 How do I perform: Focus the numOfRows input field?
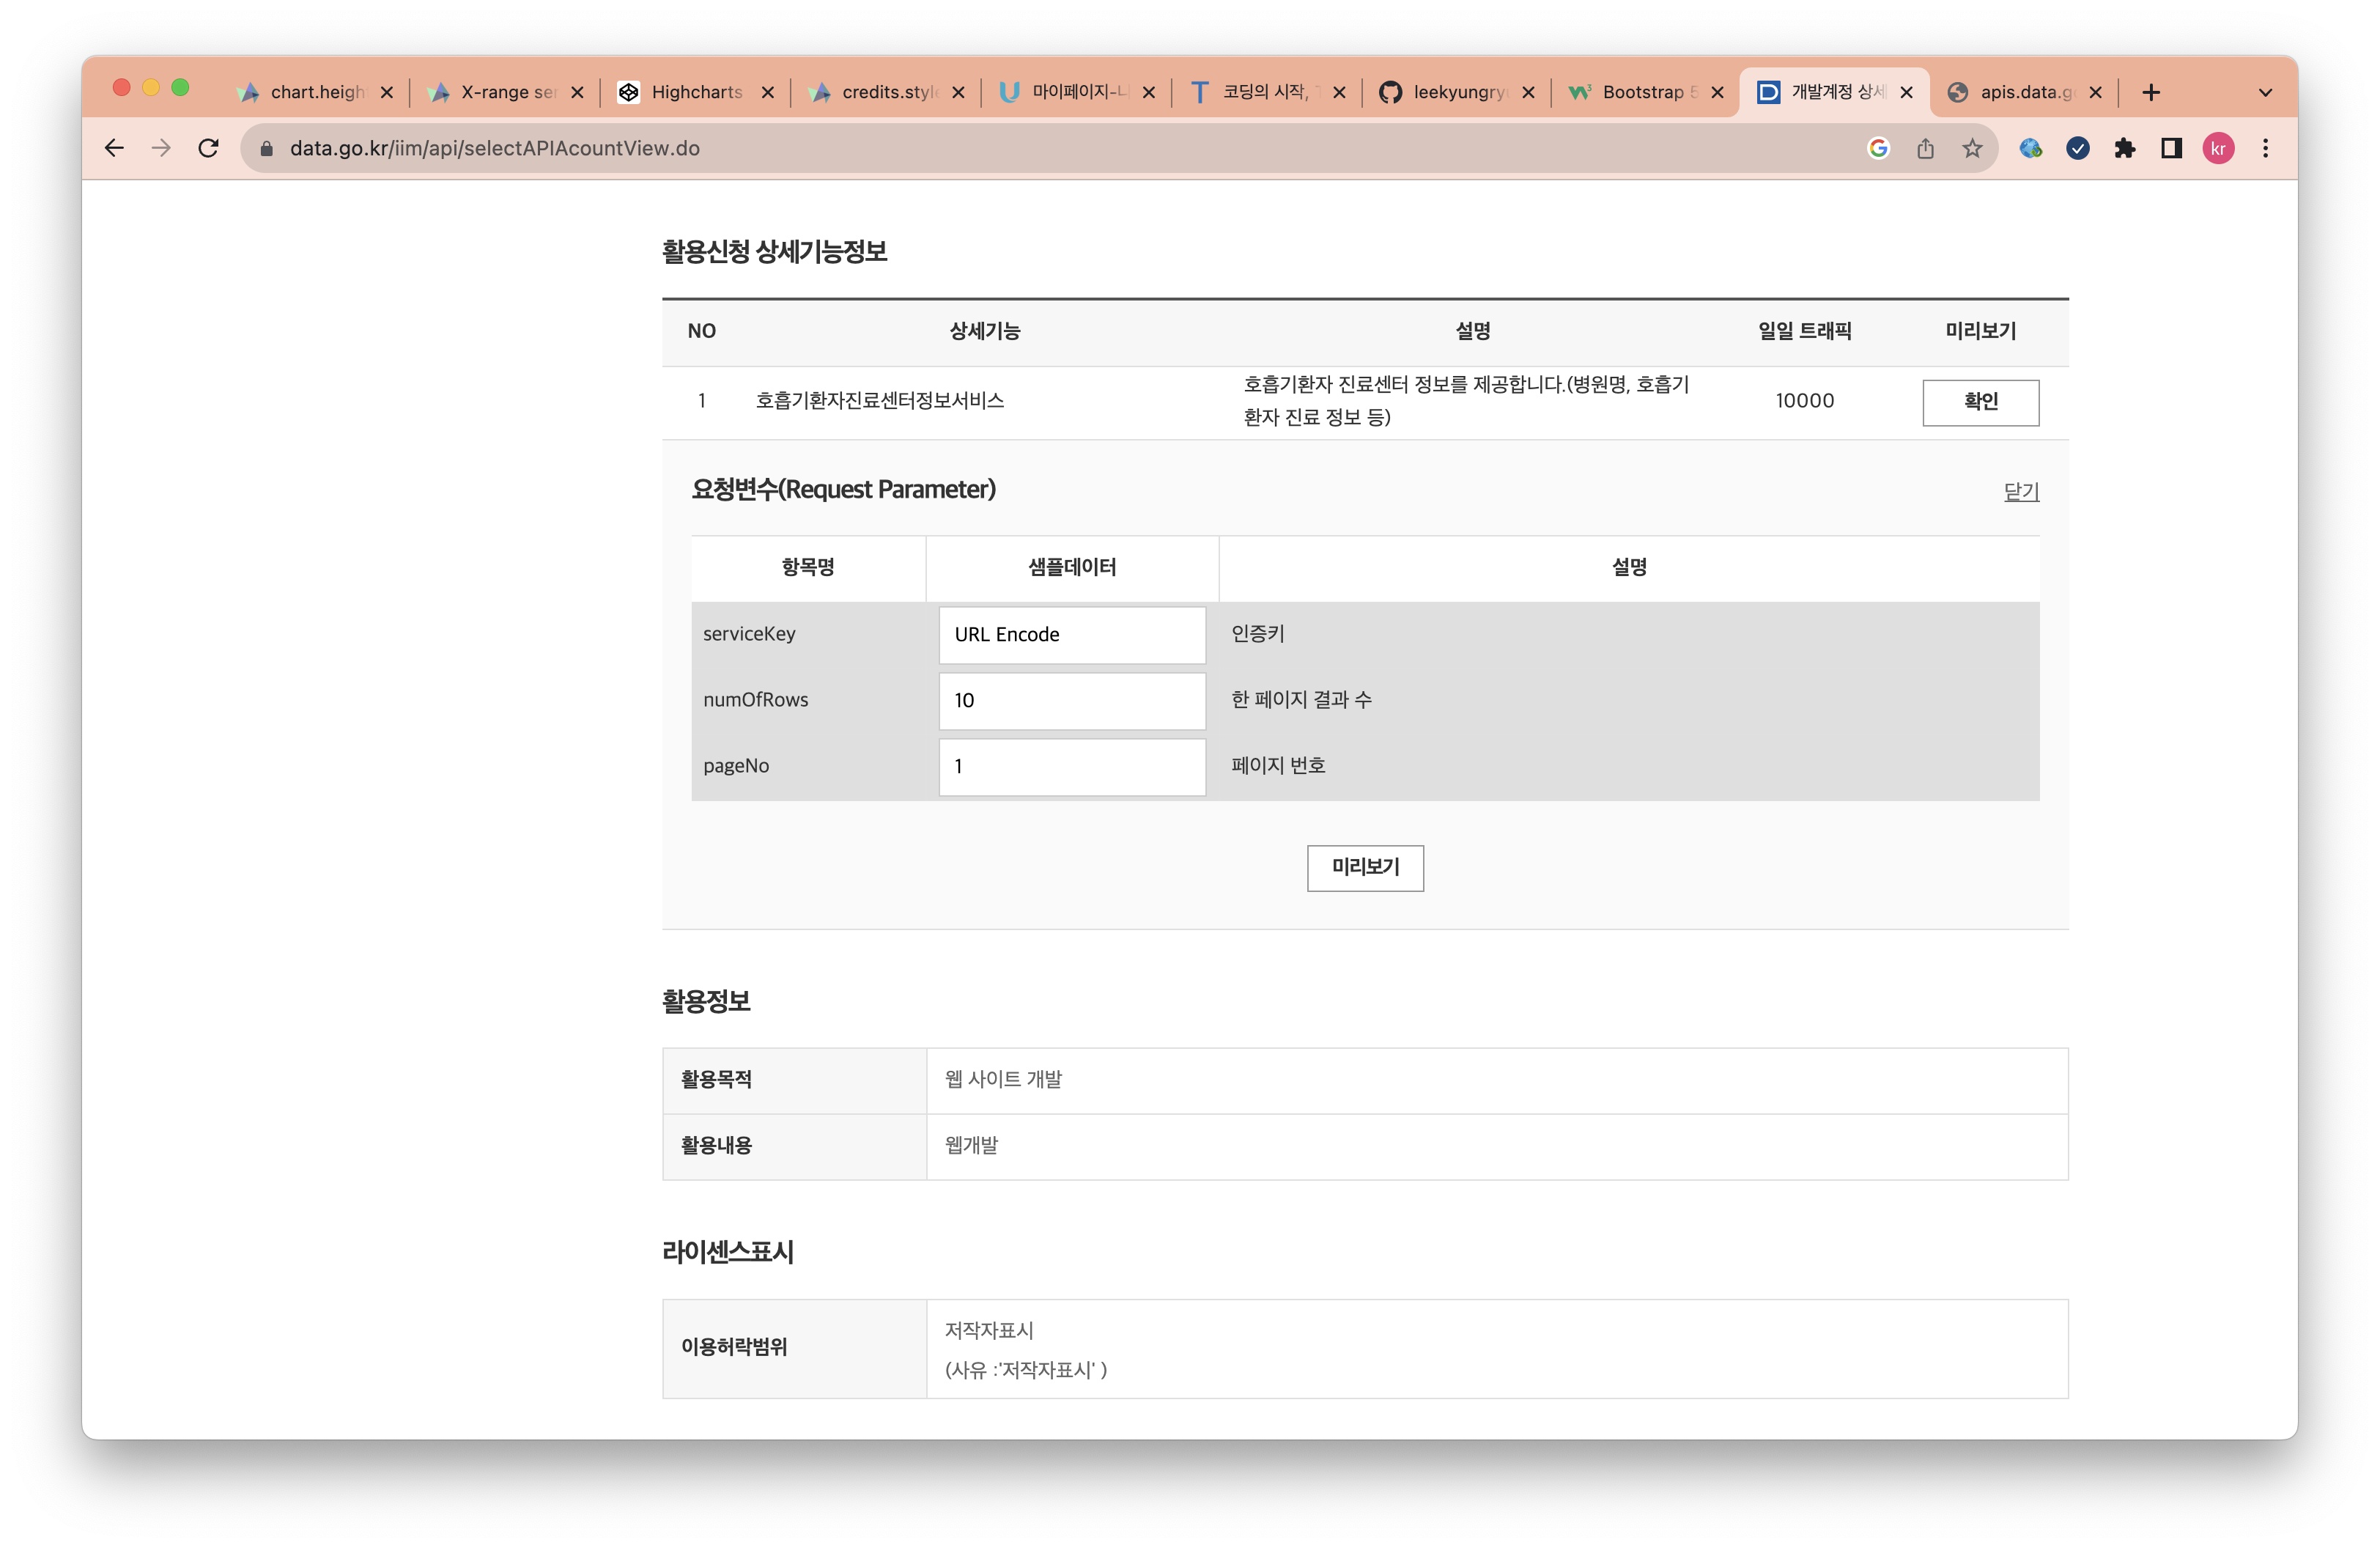pyautogui.click(x=1072, y=700)
